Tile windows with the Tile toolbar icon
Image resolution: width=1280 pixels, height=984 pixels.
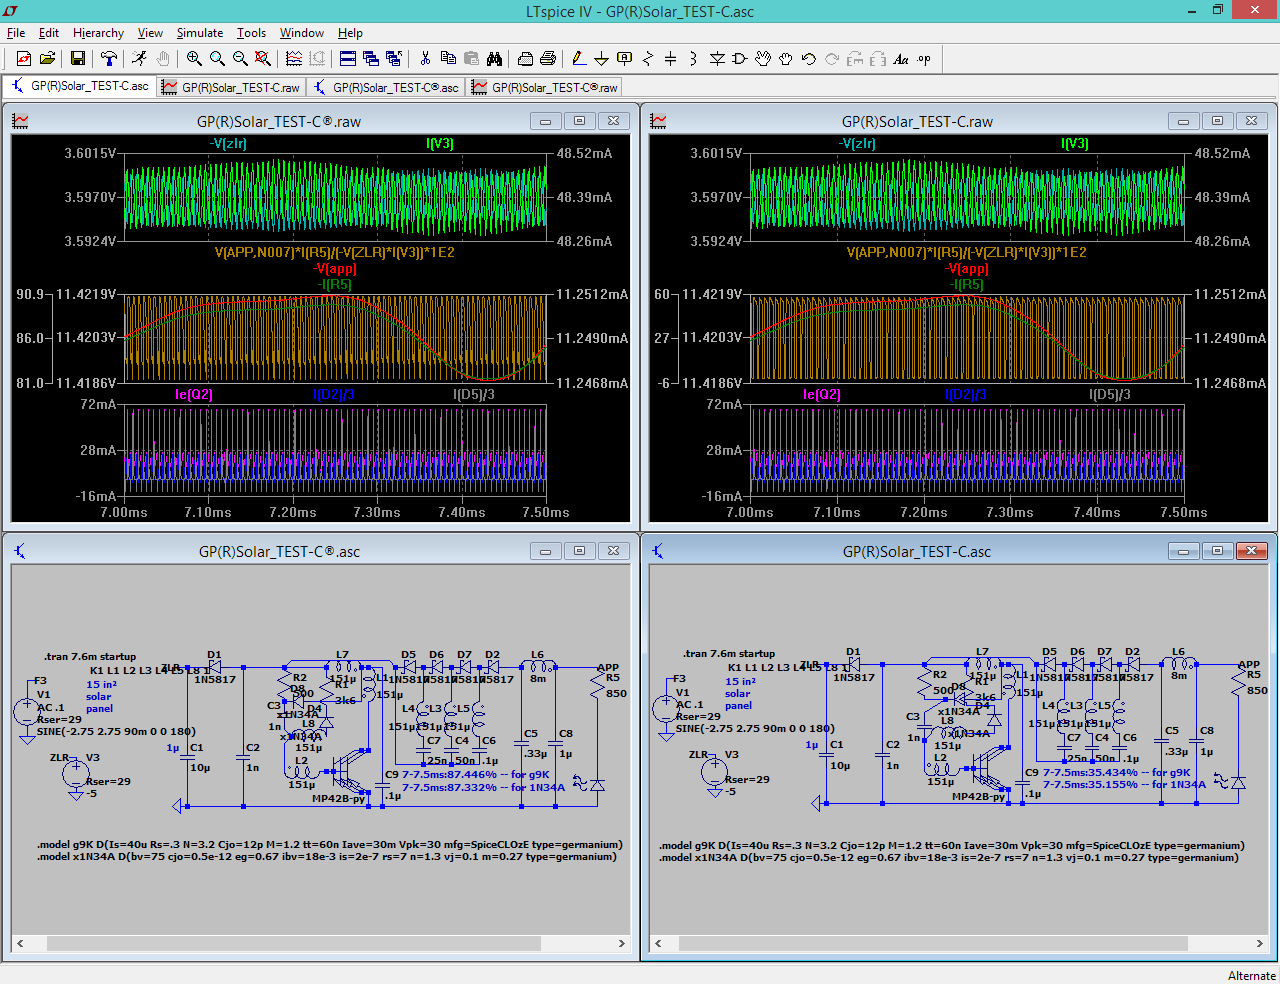pos(348,59)
